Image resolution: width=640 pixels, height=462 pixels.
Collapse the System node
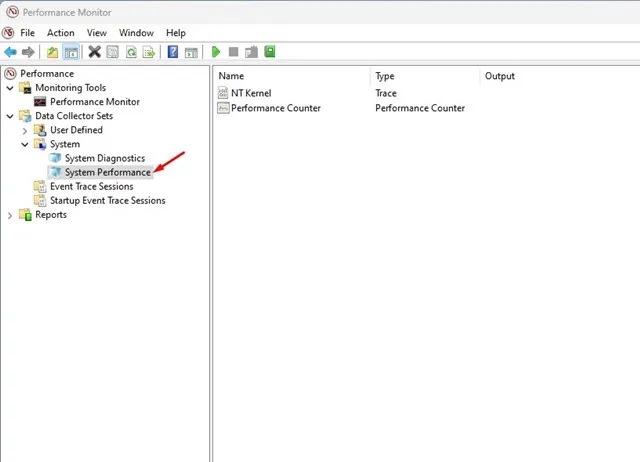(x=25, y=144)
